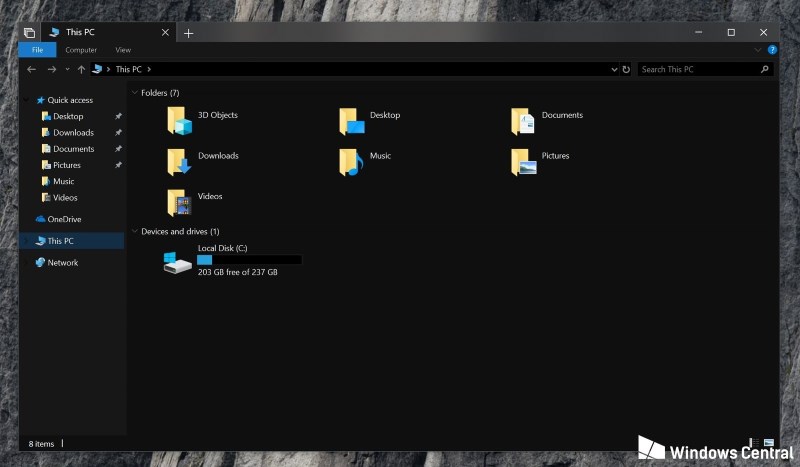Go up one level with Up arrow
Screen dimensions: 800x467
81,70
